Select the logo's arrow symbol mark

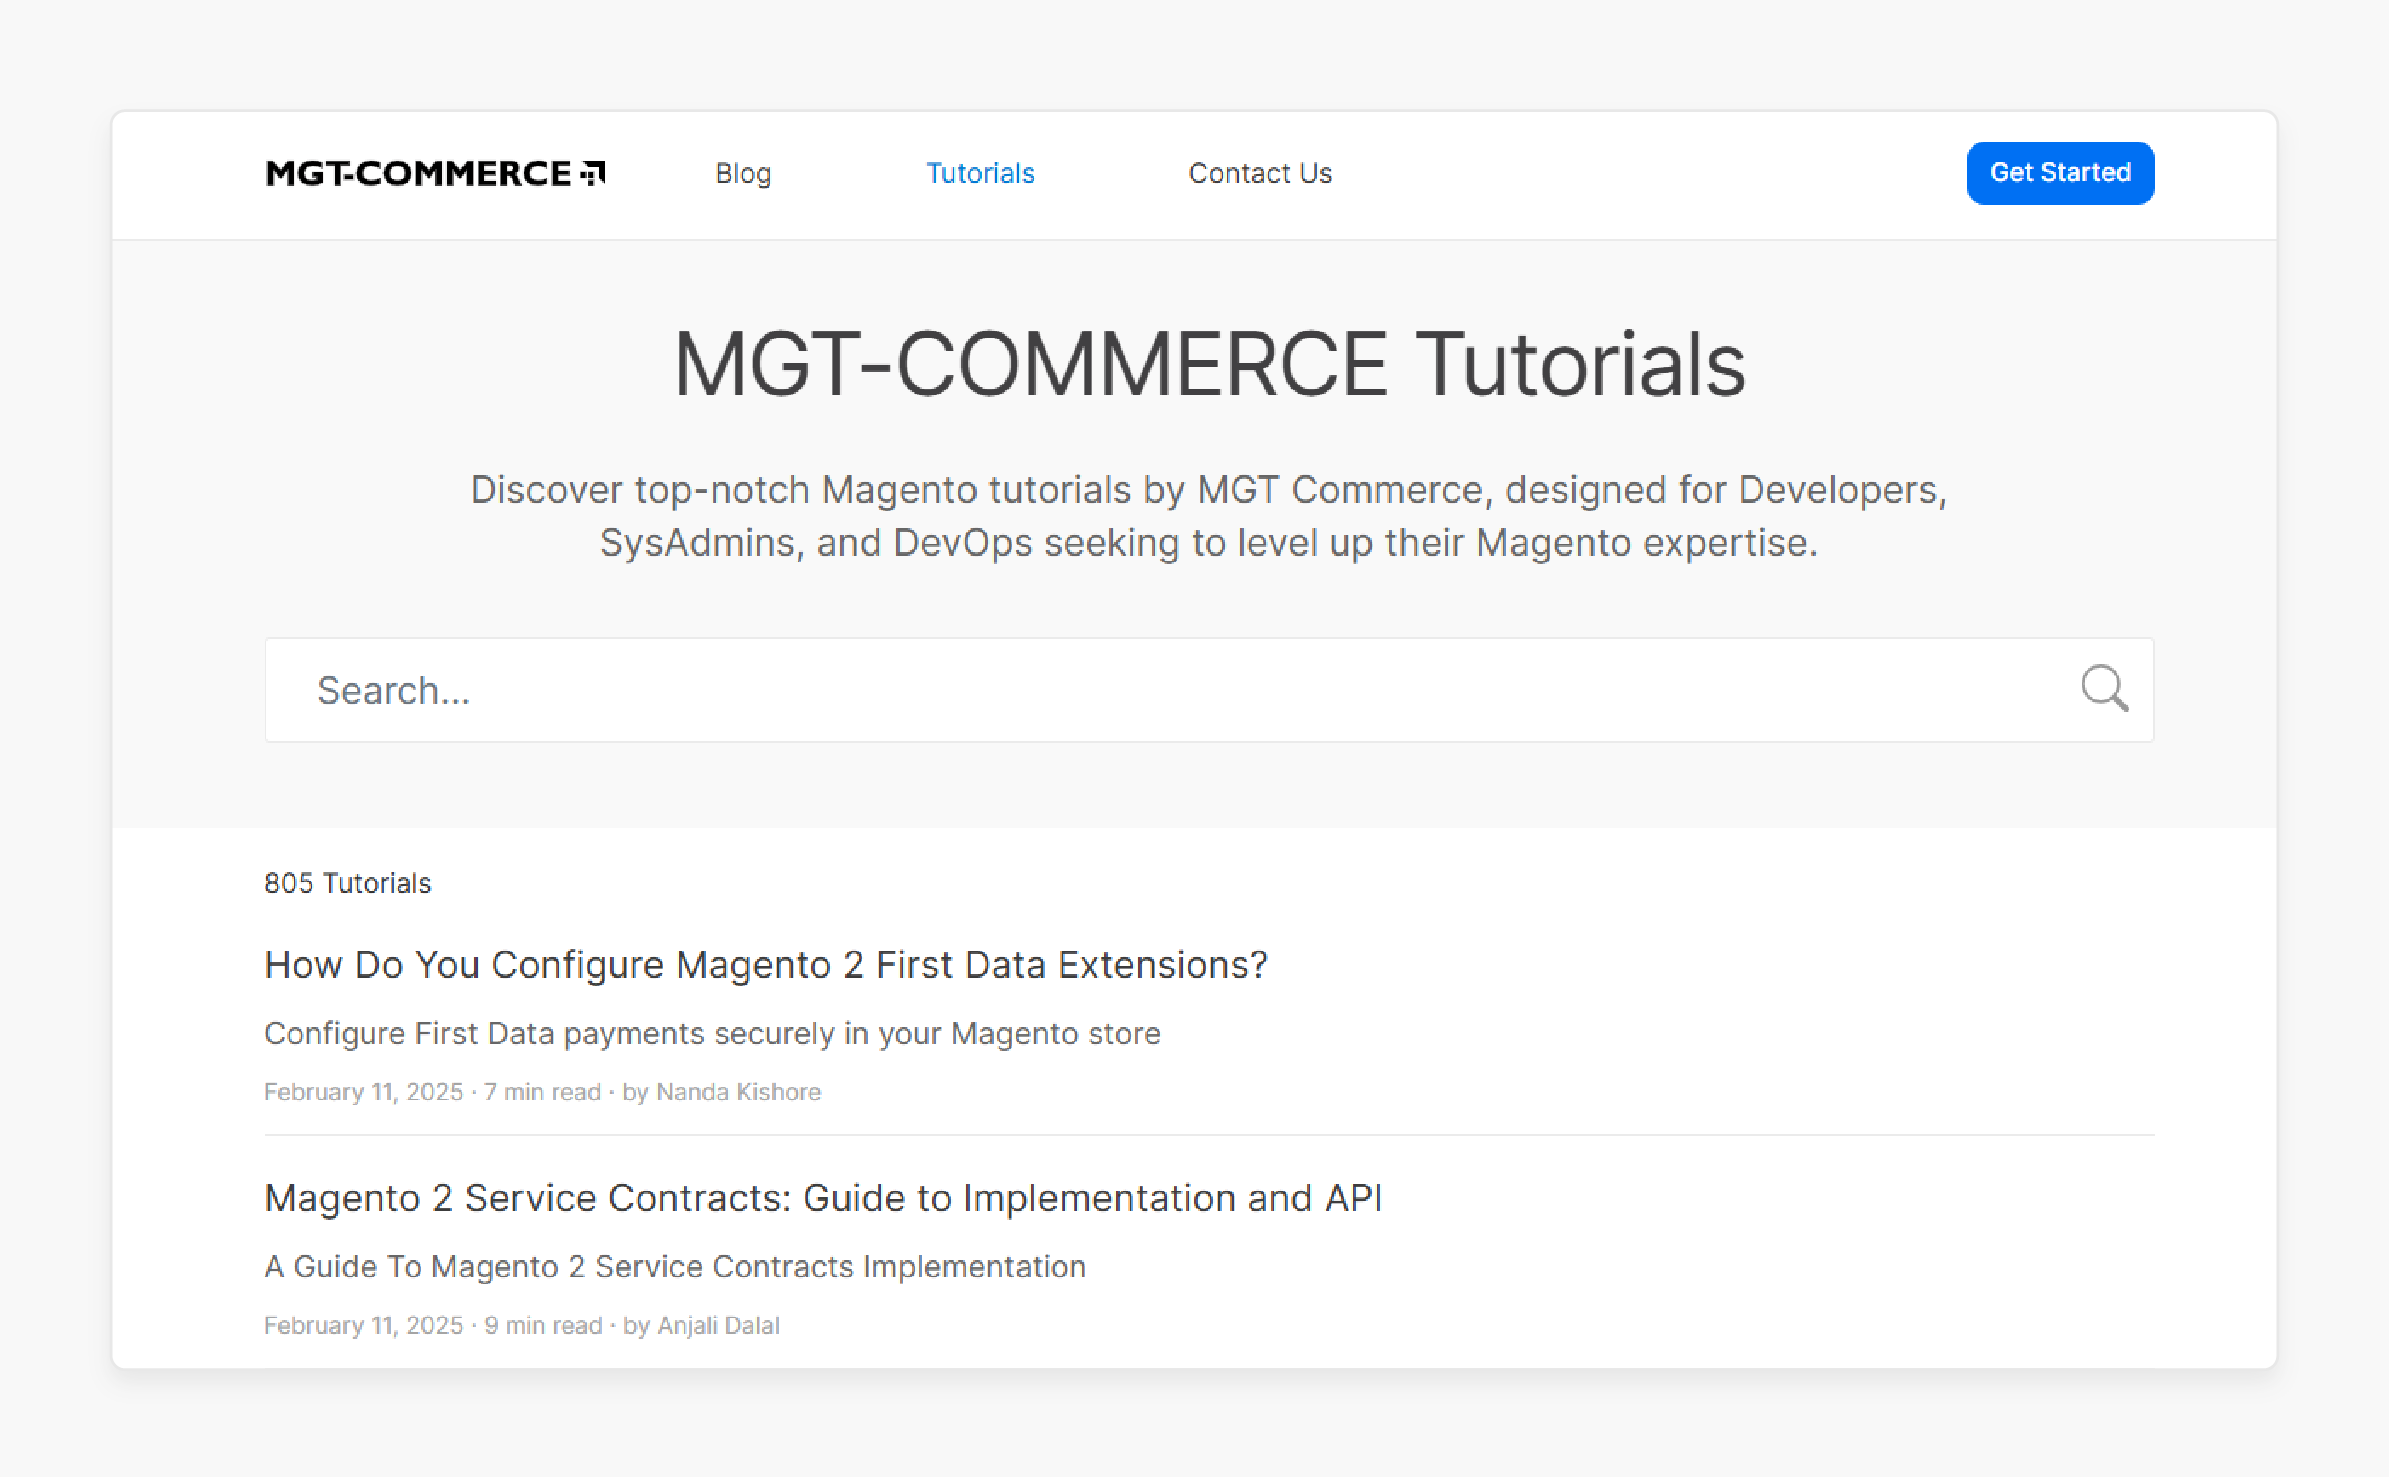pos(594,172)
